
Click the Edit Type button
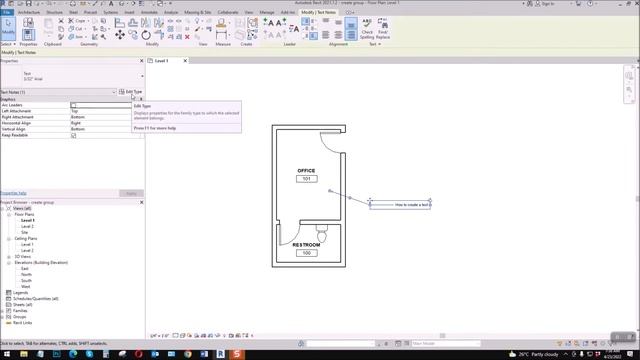(131, 92)
